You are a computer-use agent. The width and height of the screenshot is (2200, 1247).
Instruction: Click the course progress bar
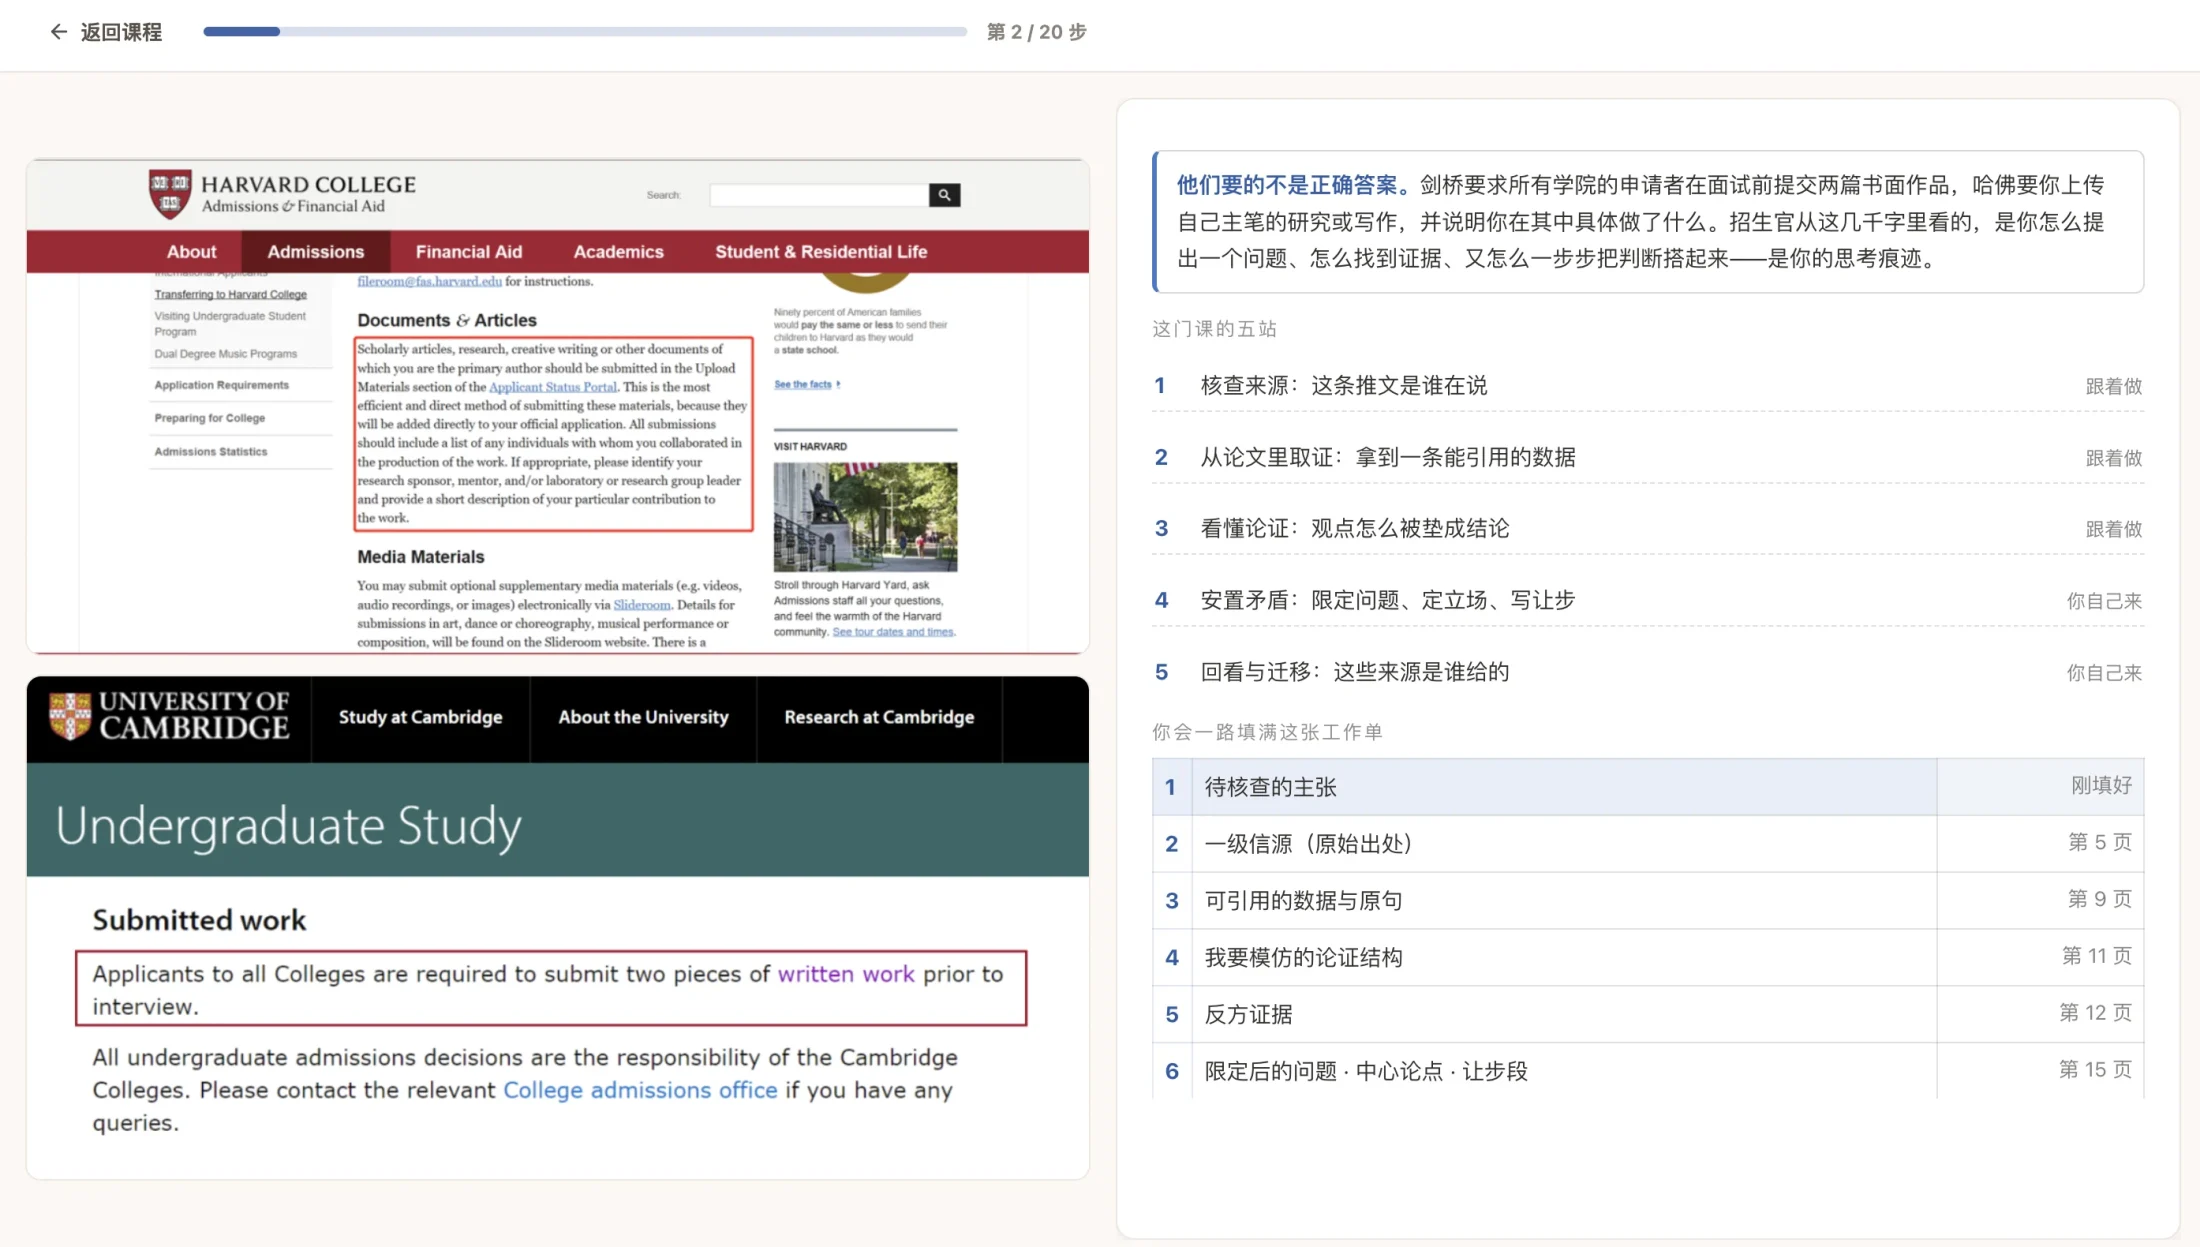click(585, 32)
